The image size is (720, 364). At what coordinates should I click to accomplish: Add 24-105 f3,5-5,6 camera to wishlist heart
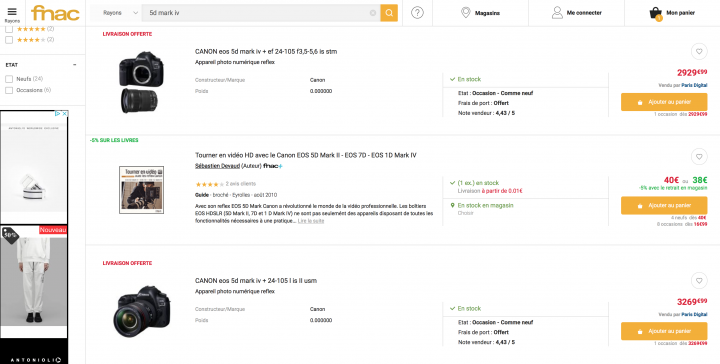pyautogui.click(x=699, y=51)
